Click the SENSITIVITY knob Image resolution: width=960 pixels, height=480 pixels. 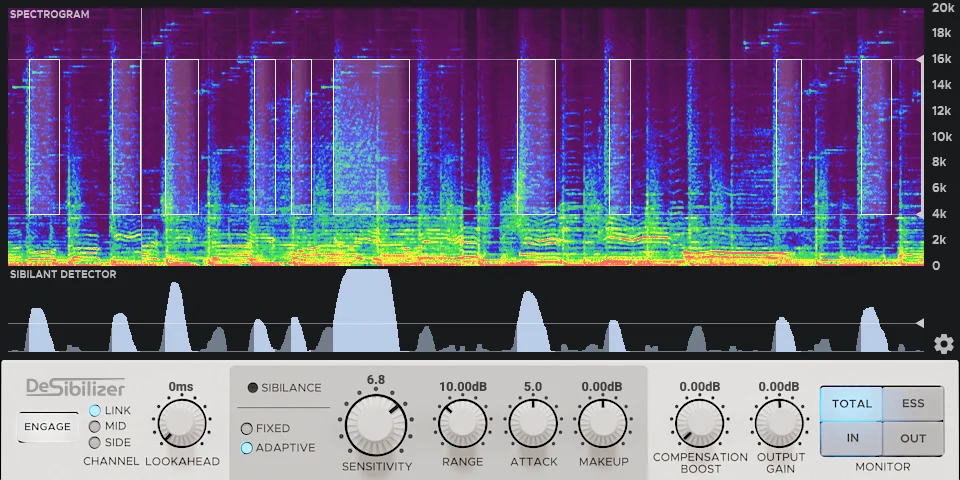click(376, 425)
